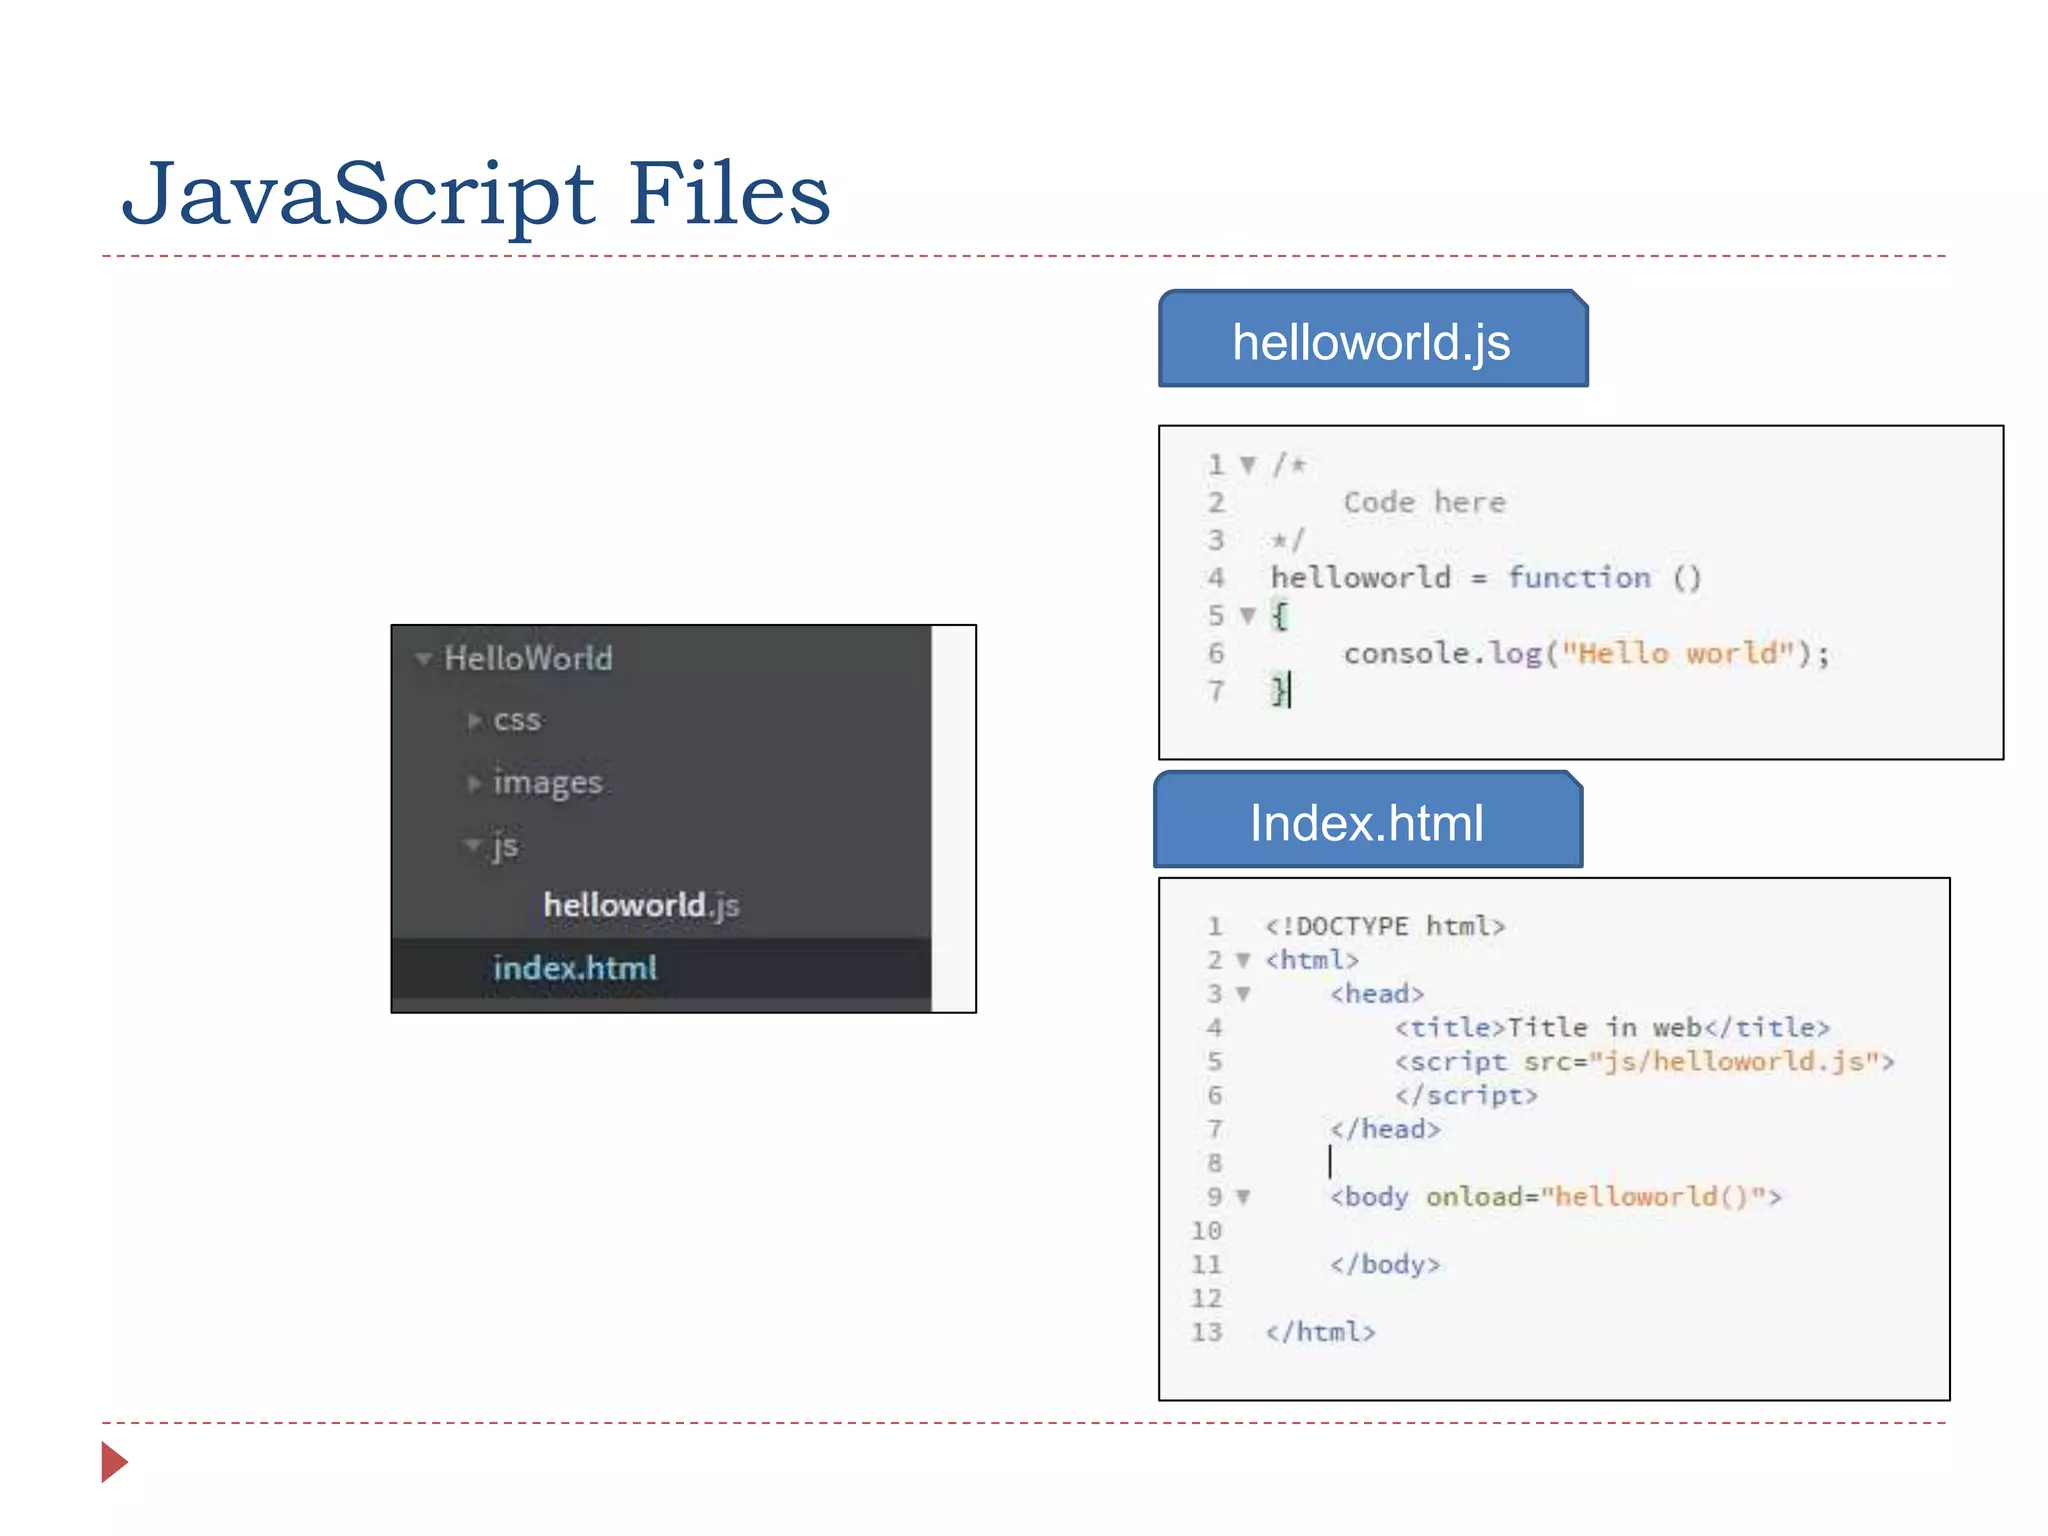Image resolution: width=2048 pixels, height=1536 pixels.
Task: Click the 'helloworld' identifier on line 4
Action: click(x=1360, y=577)
